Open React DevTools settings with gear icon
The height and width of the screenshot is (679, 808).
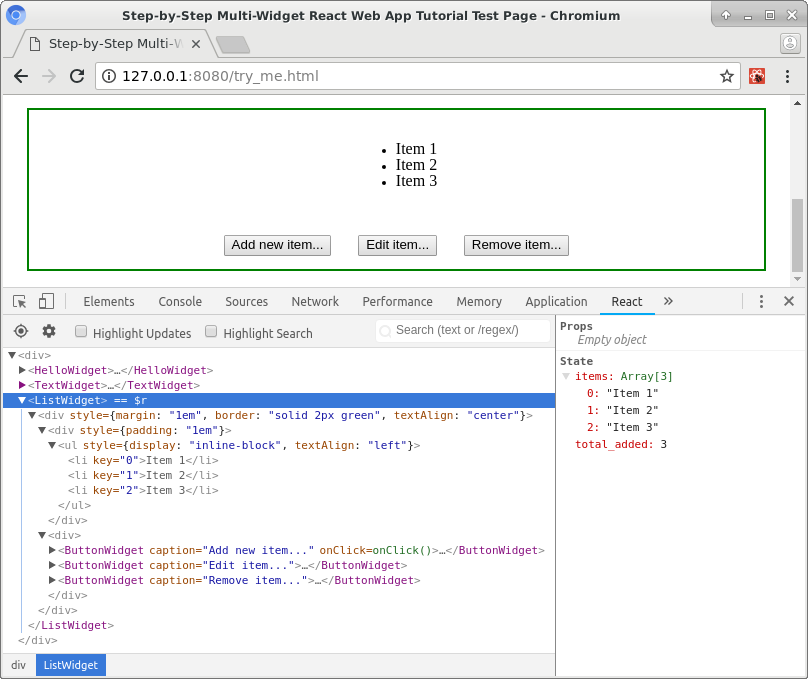46,332
